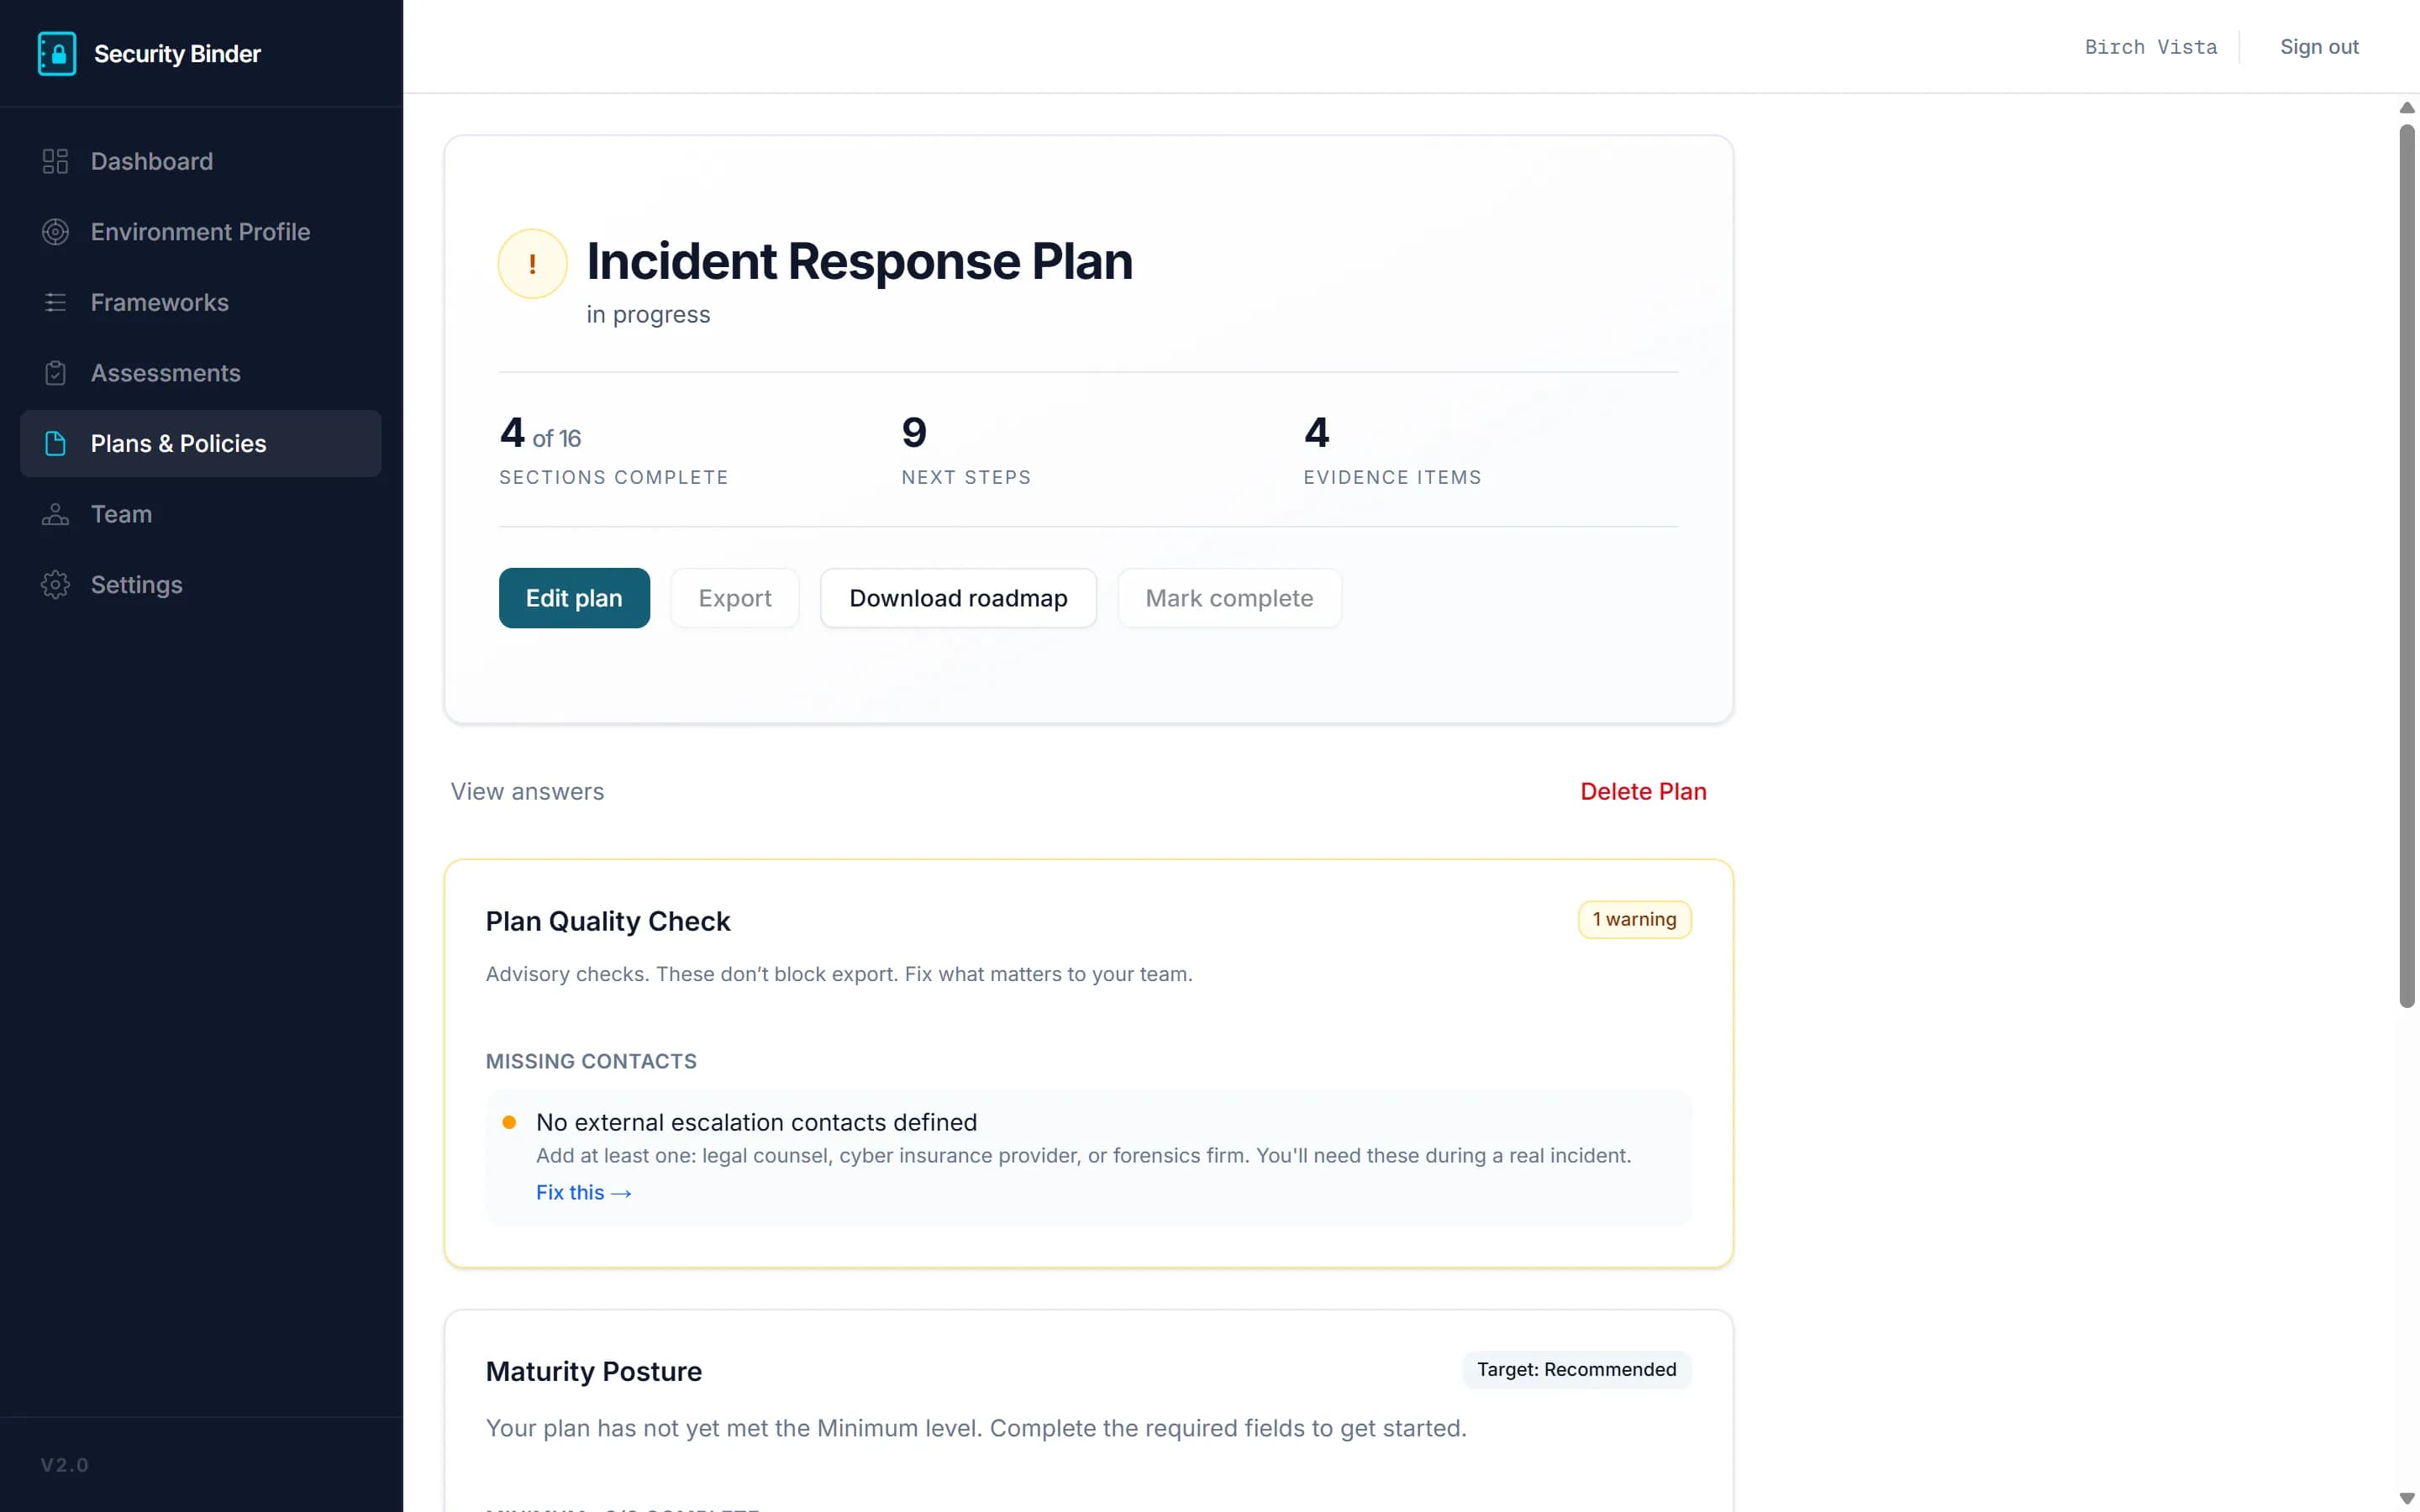Screen dimensions: 2420x1512
Task: Follow the Fix this link
Action: click(583, 1192)
